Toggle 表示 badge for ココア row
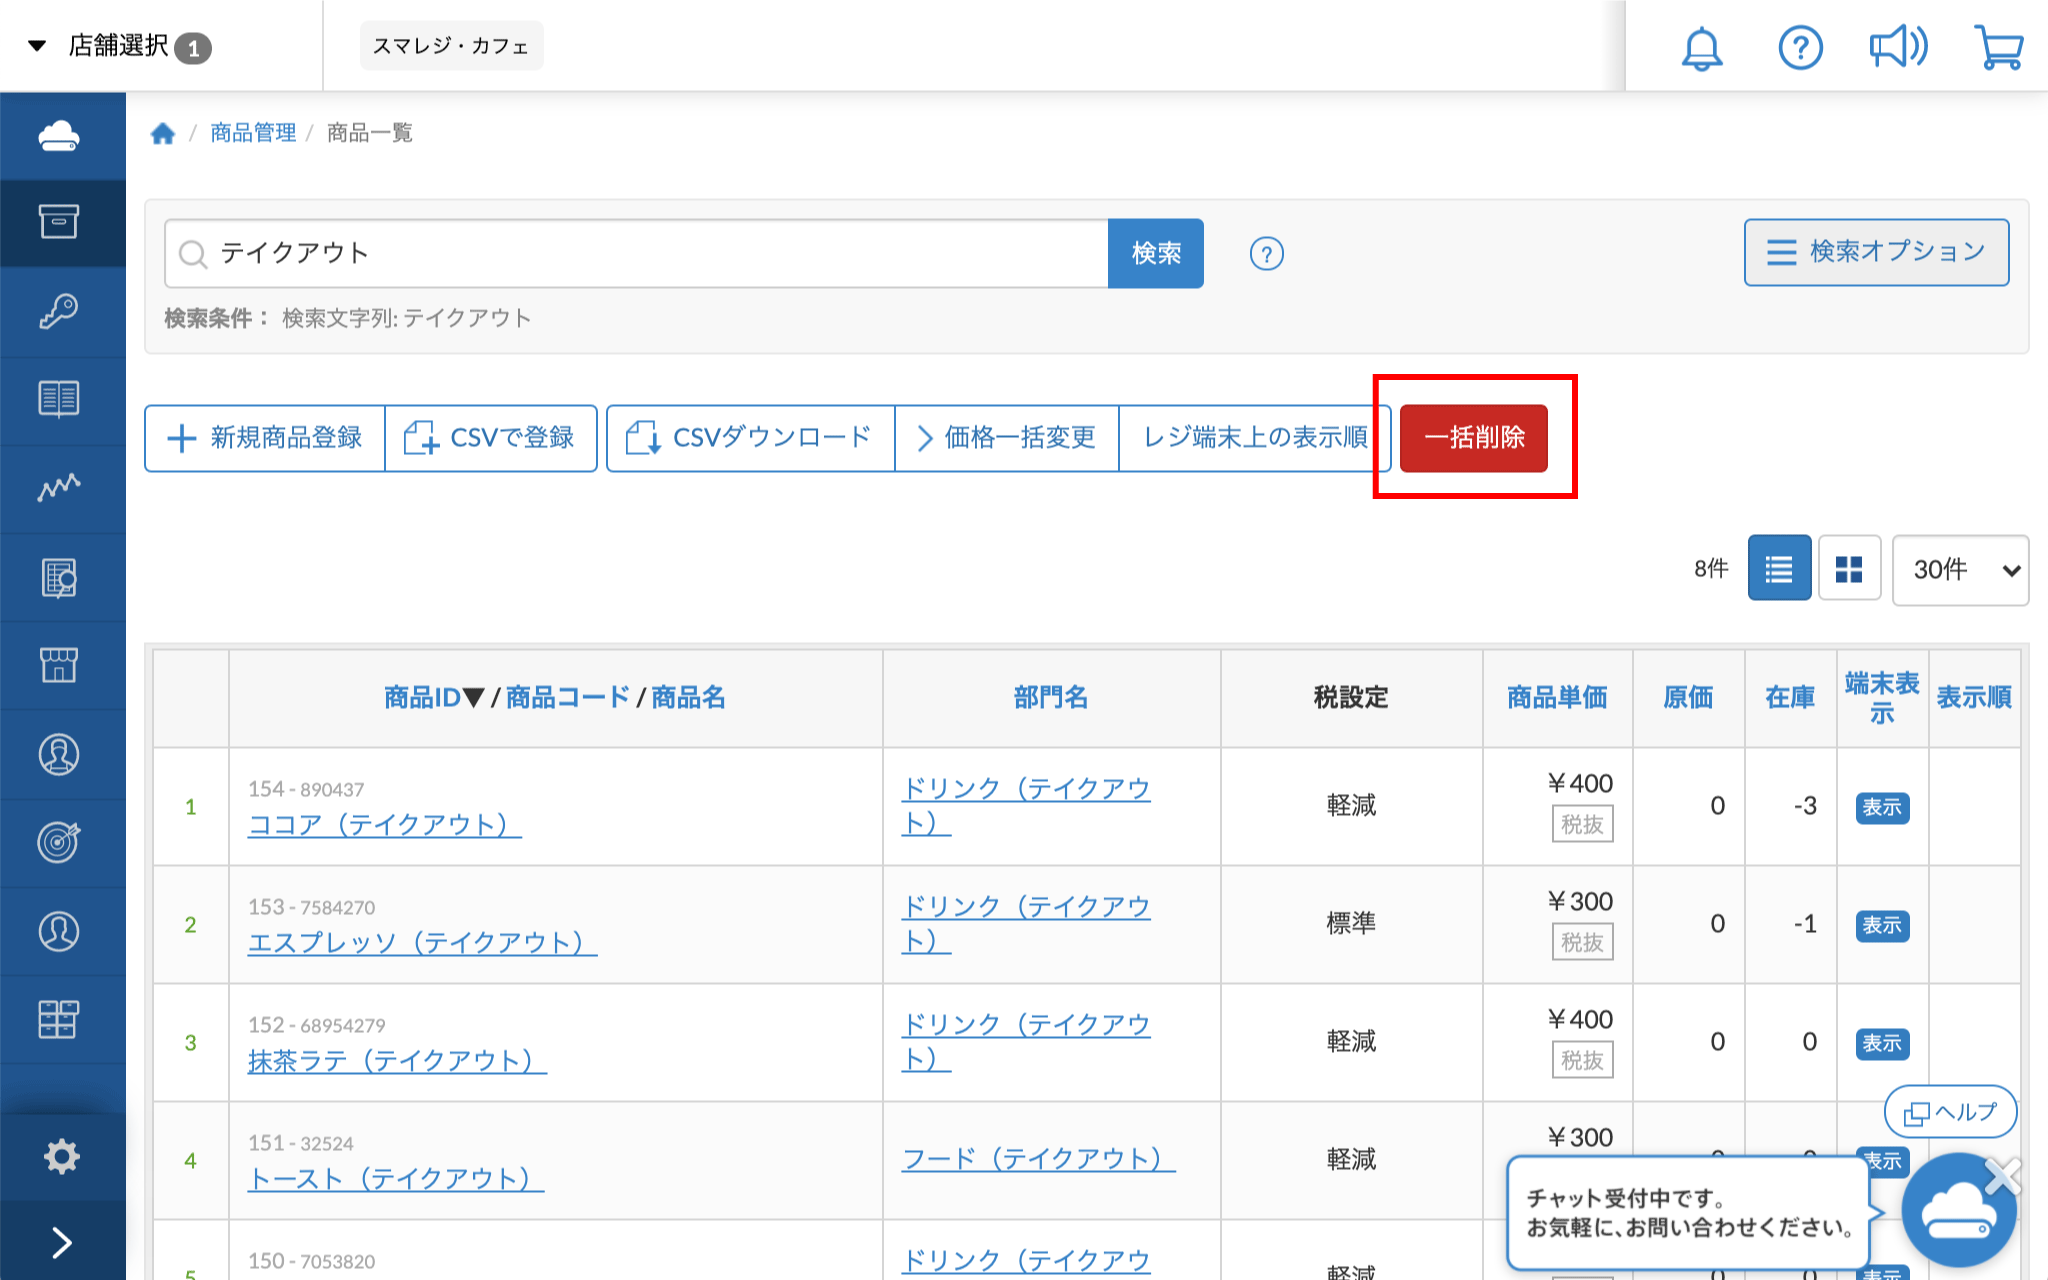The image size is (2048, 1280). [1881, 807]
